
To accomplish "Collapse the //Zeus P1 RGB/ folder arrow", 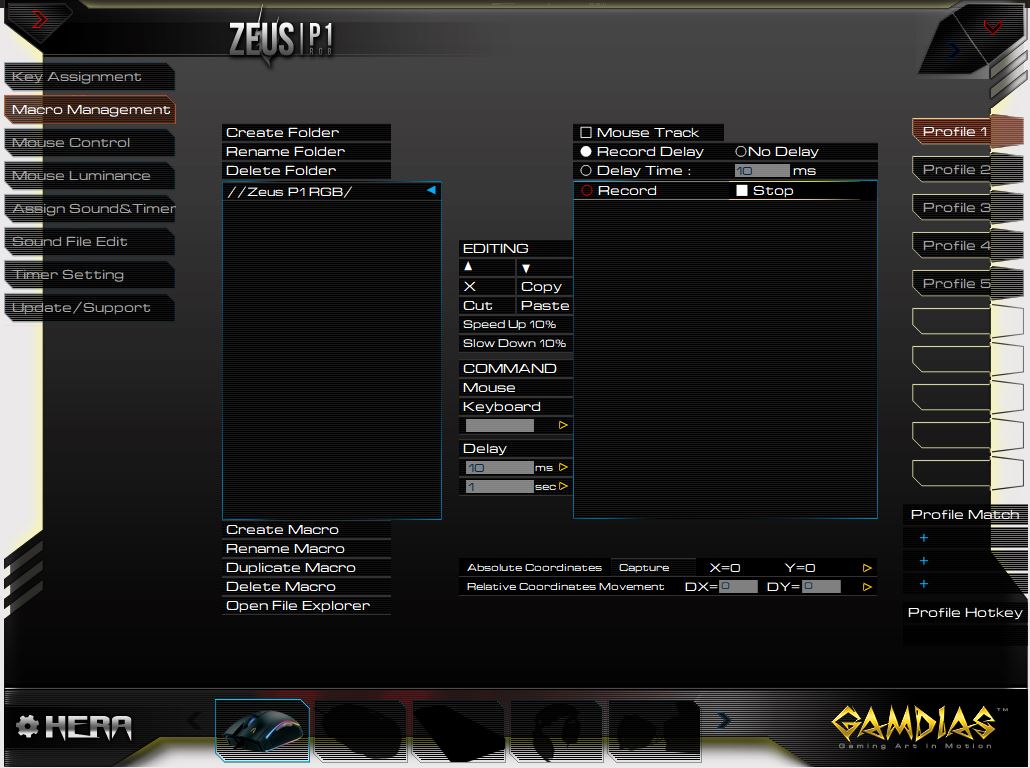I will 431,190.
